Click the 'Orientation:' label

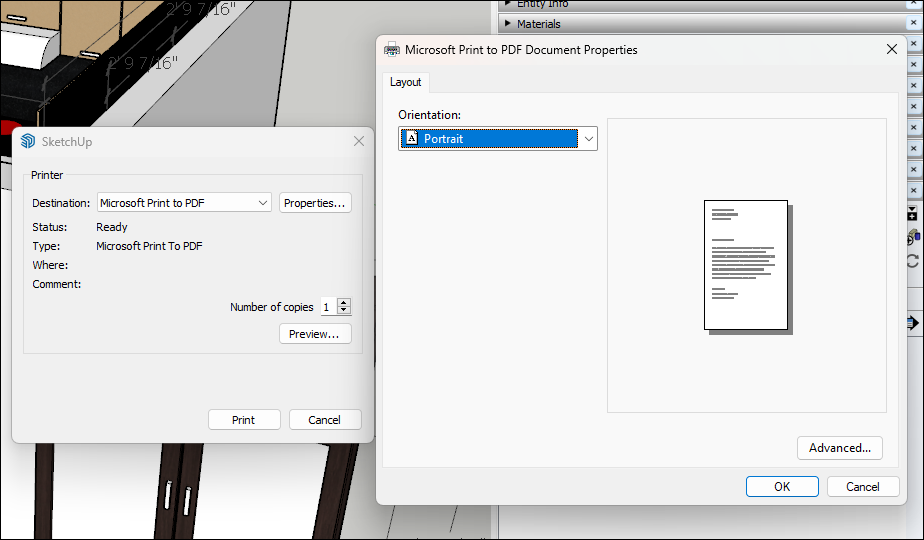click(x=430, y=115)
